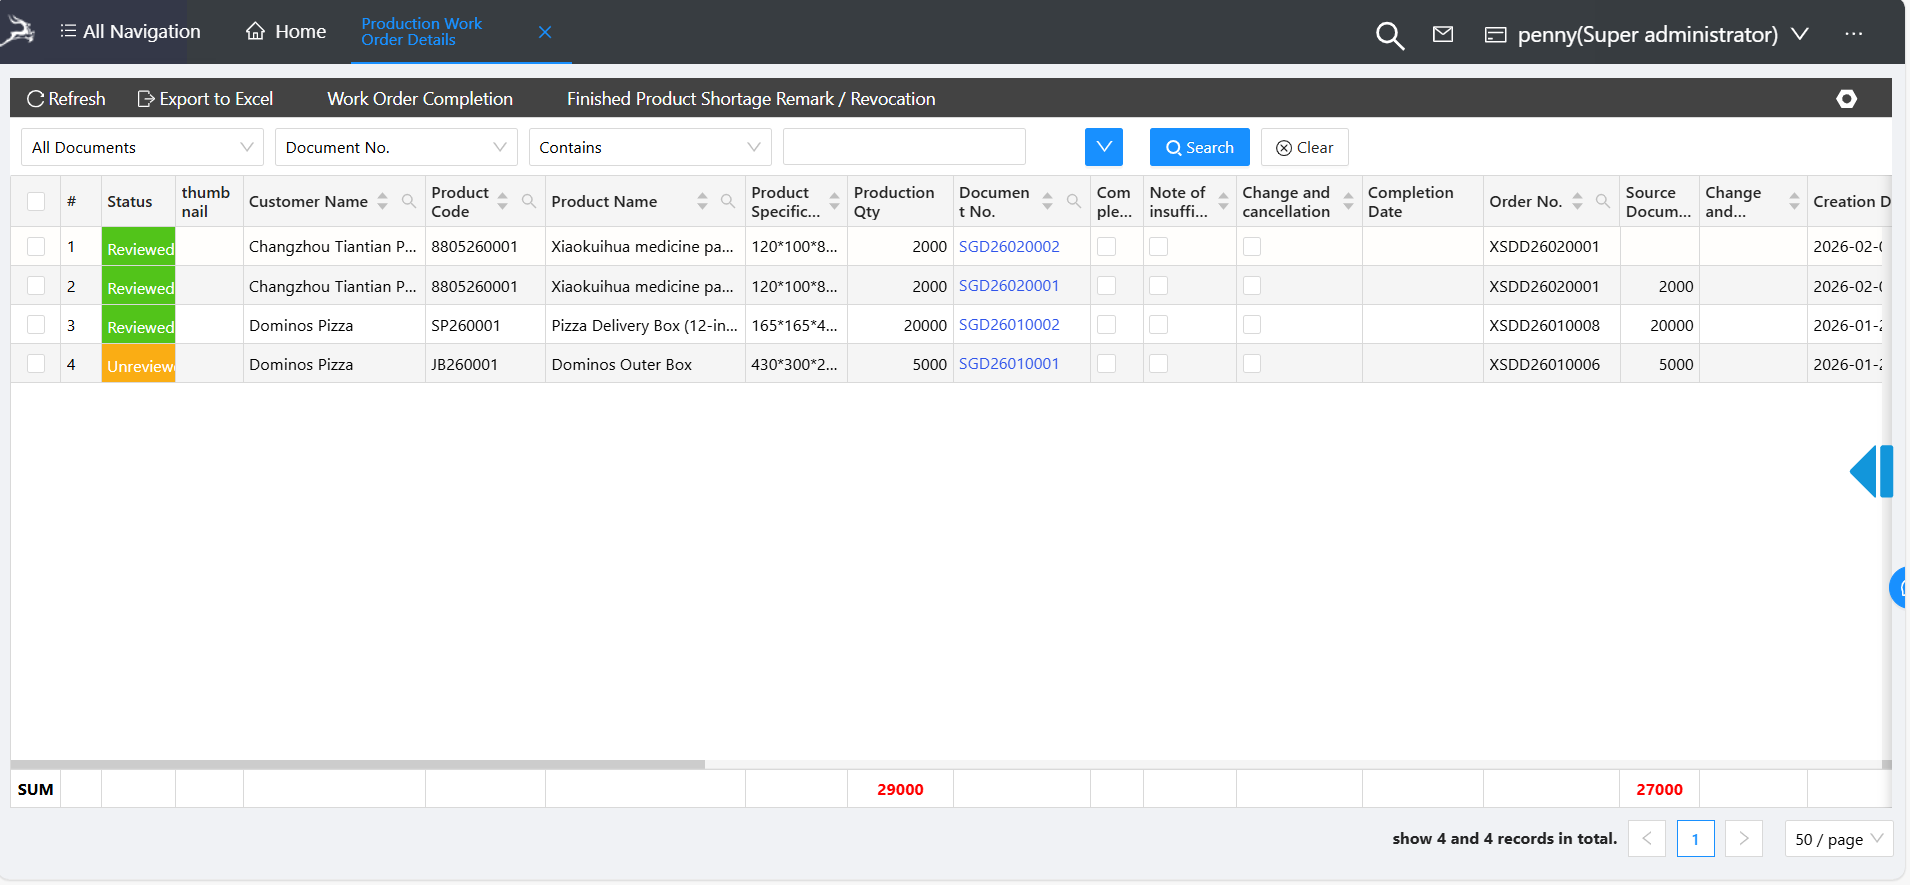Click the blue collapse side panel arrow
This screenshot has width=1910, height=885.
tap(1869, 471)
